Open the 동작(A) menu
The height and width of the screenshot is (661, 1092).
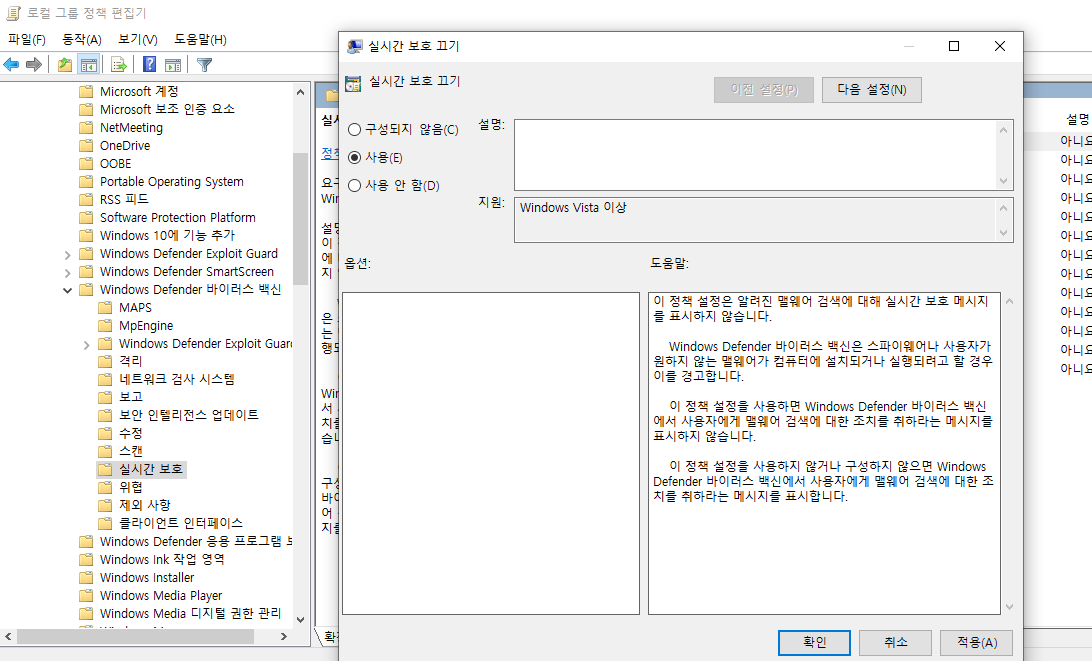(81, 40)
